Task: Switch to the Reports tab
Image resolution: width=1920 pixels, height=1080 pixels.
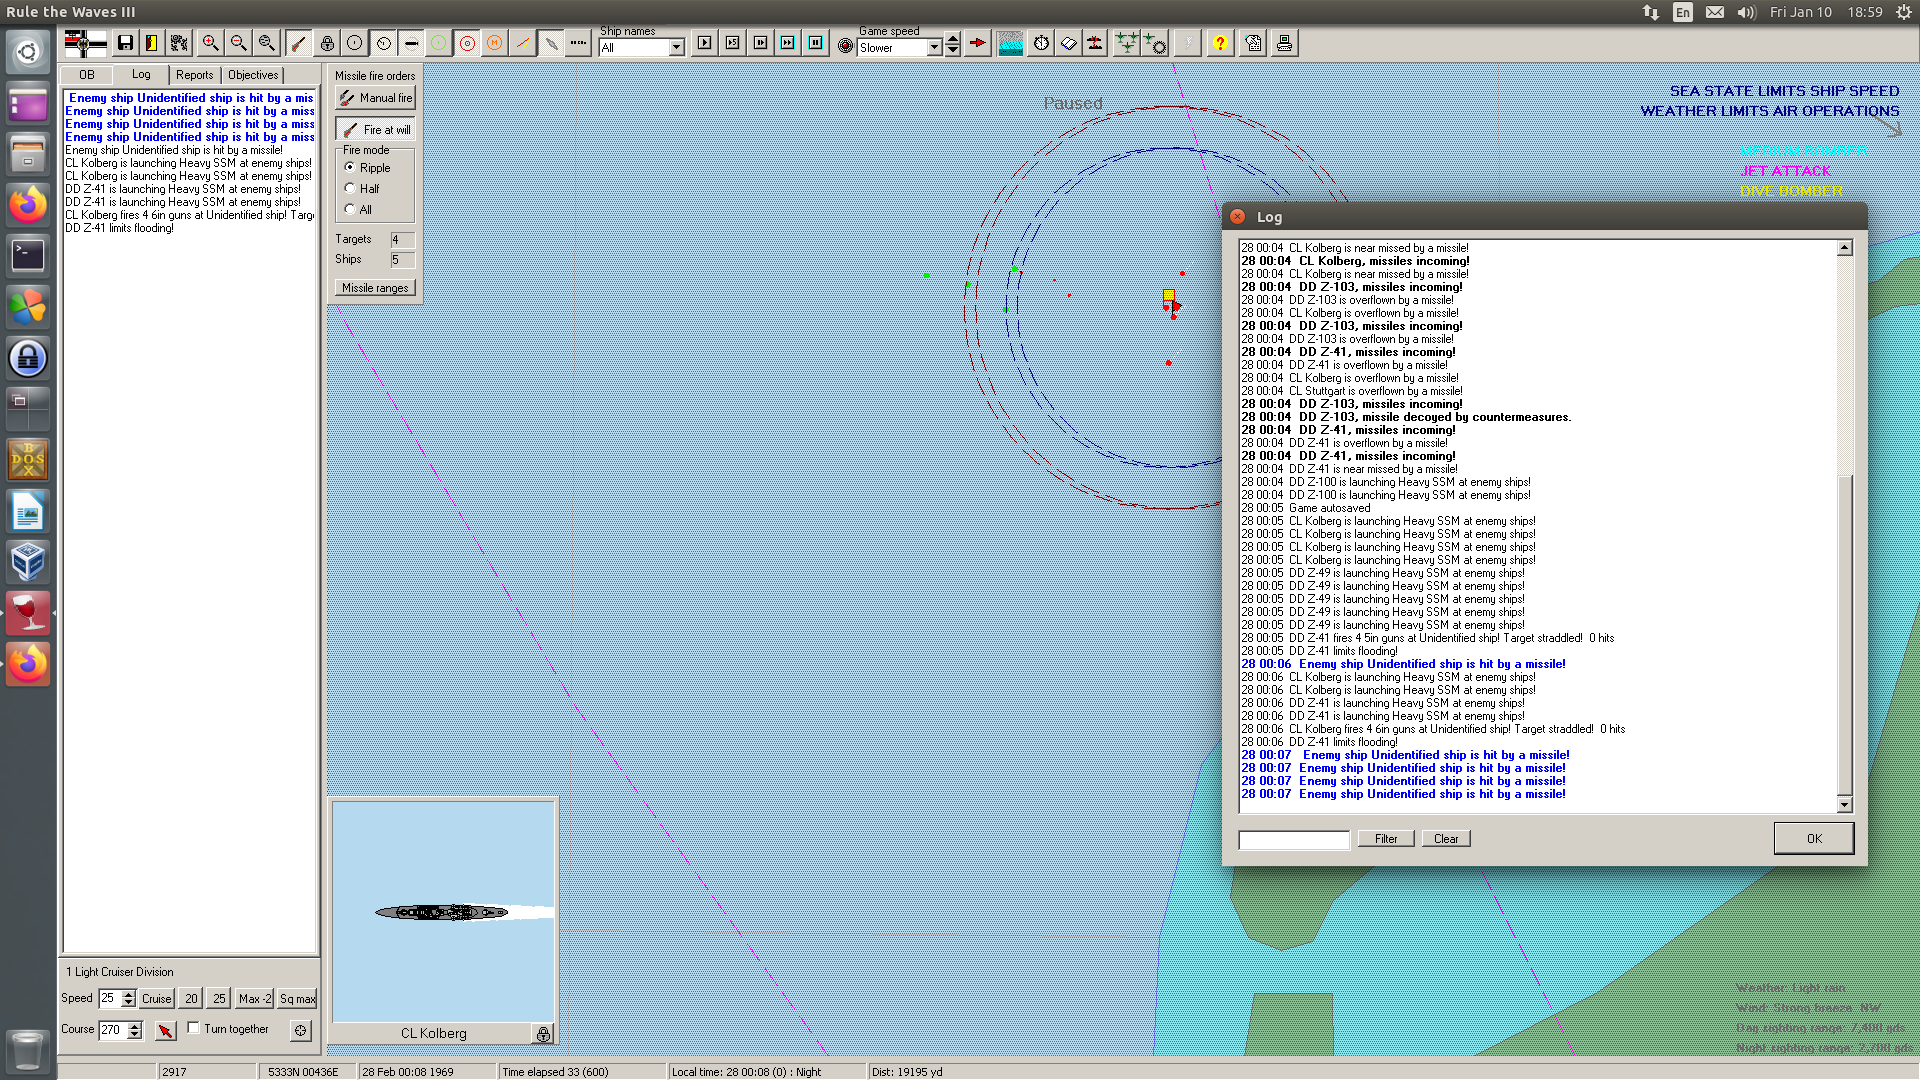Action: pos(194,75)
